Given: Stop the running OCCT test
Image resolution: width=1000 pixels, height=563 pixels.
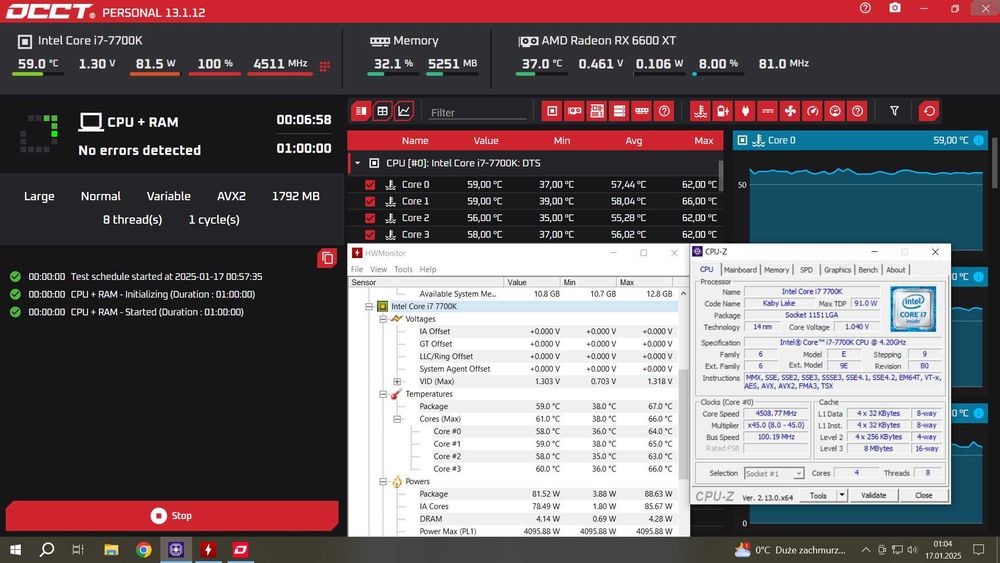Looking at the screenshot, I should 172,516.
